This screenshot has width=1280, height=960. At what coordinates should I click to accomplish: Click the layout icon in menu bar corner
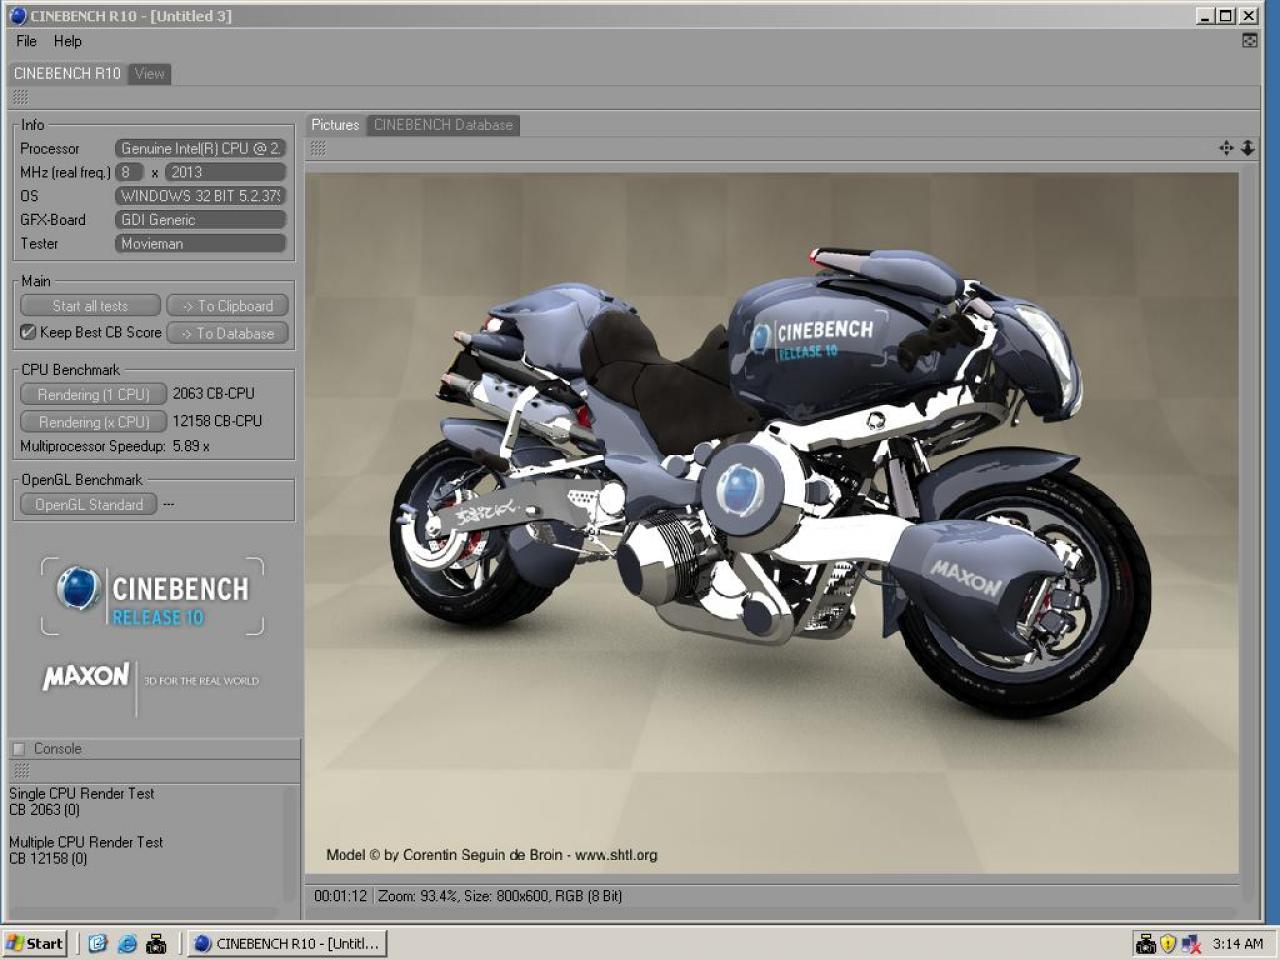point(1250,41)
